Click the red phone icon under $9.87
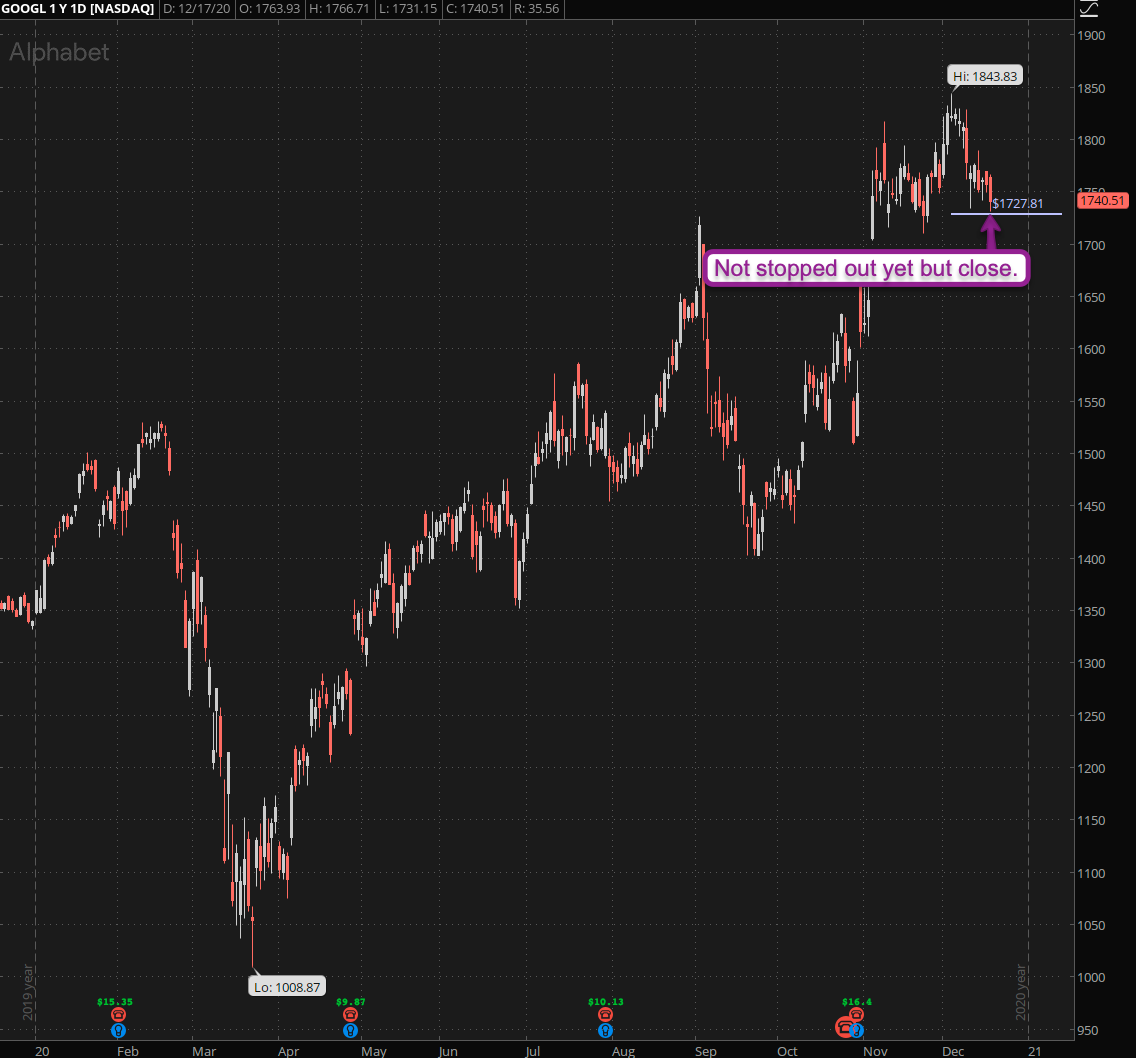 (350, 1015)
